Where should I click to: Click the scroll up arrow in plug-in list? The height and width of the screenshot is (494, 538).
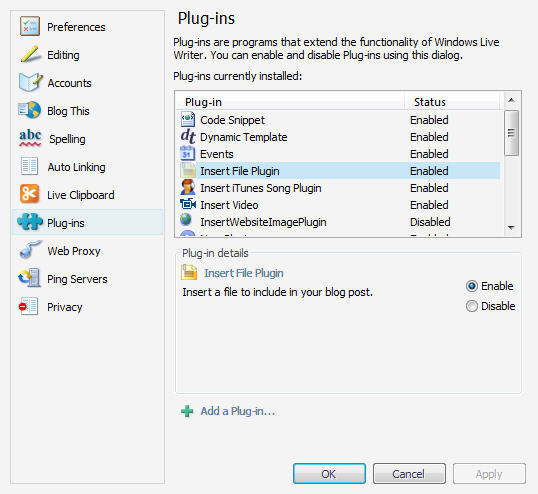511,100
